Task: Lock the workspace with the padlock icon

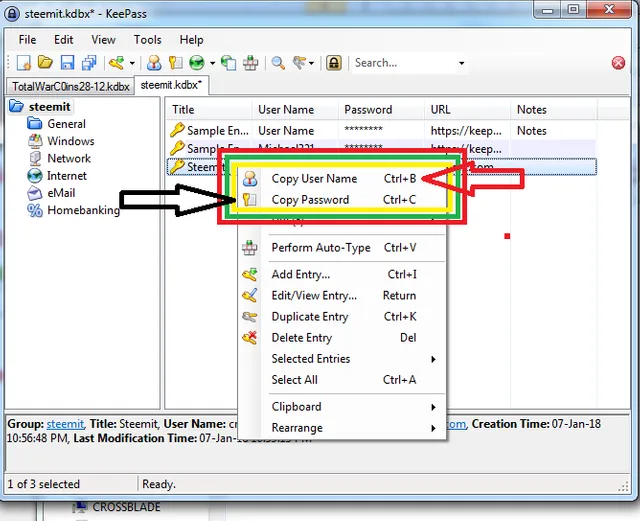Action: [333, 63]
